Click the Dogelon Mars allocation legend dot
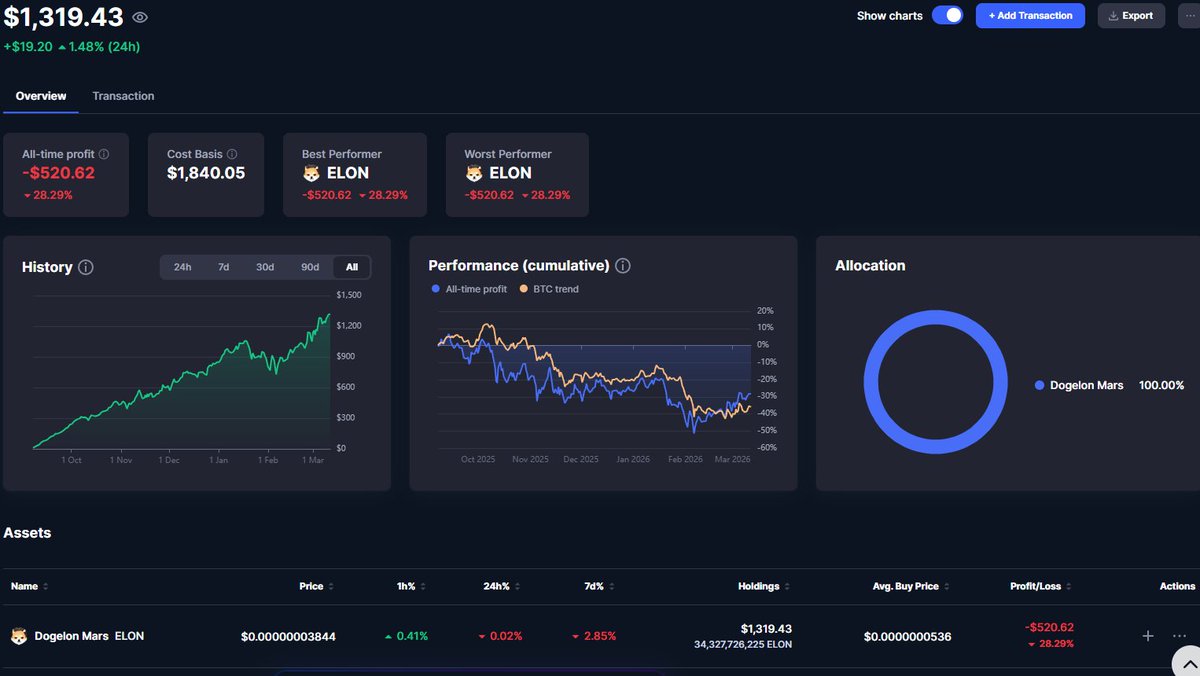 pos(1040,385)
